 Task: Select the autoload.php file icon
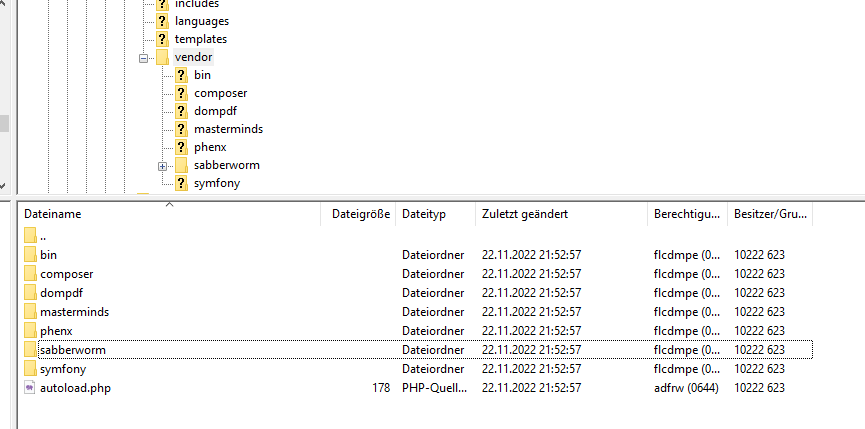(x=30, y=388)
